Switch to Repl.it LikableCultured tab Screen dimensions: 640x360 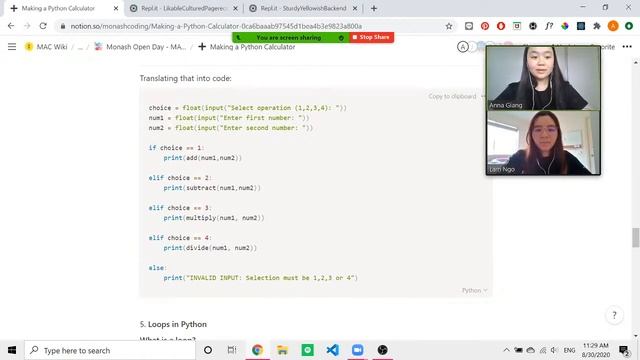tap(184, 8)
